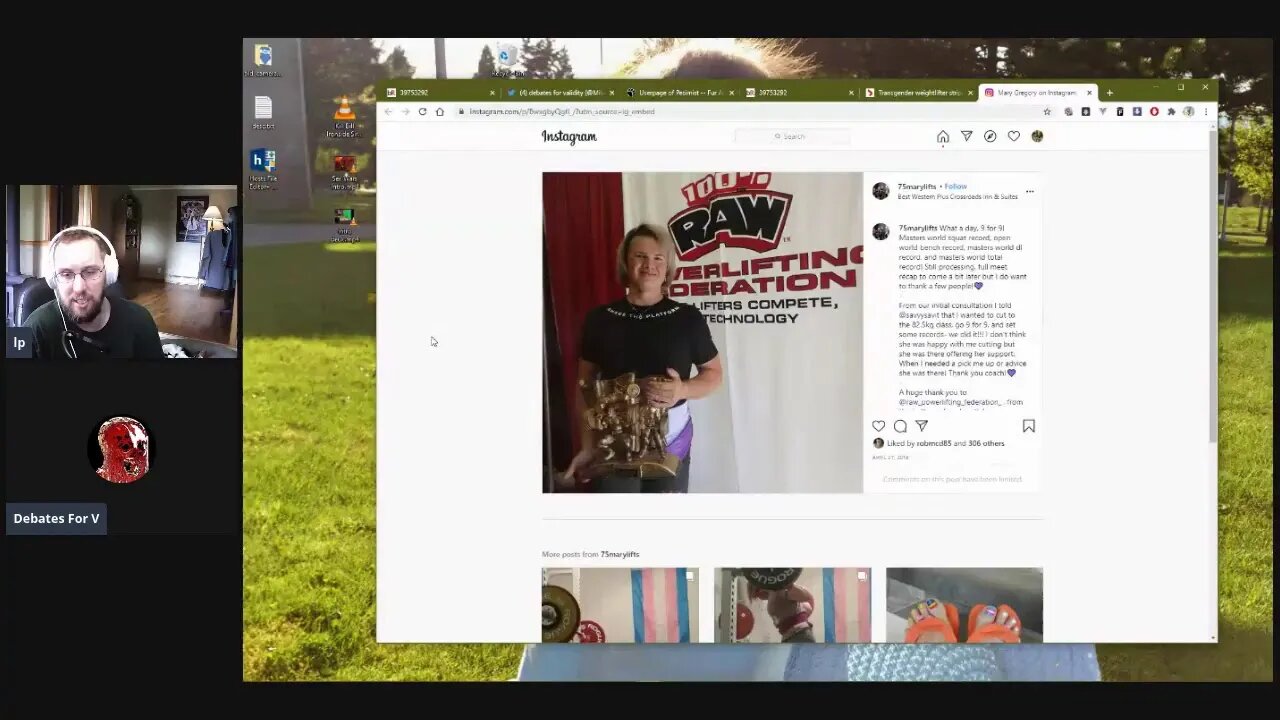The image size is (1280, 720).
Task: Select the green-thumbnail mp4 desktop file
Action: pos(344,225)
